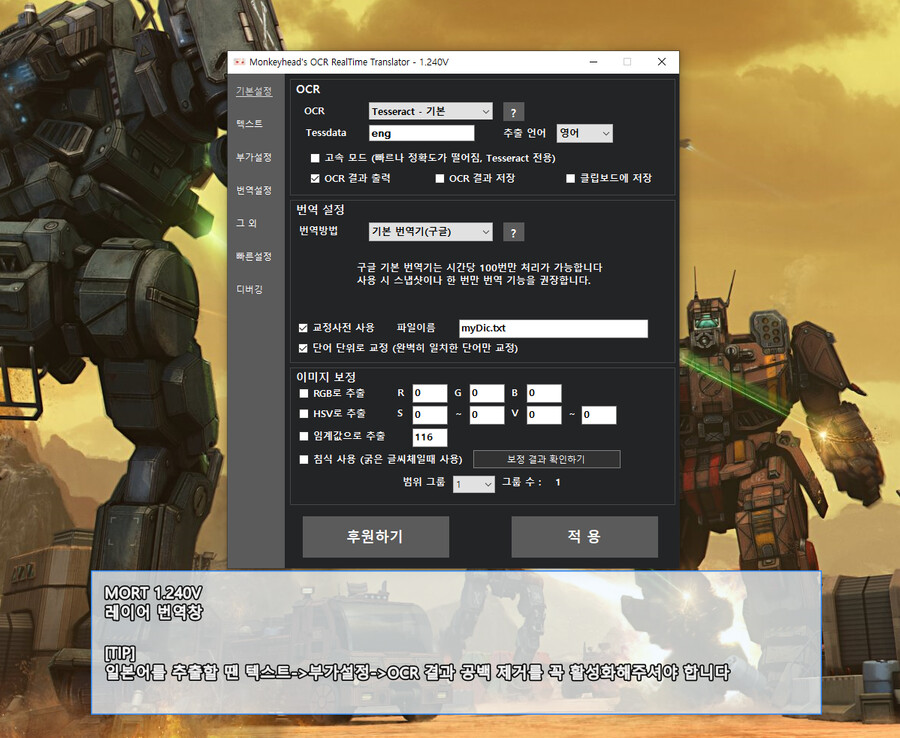Image resolution: width=900 pixels, height=738 pixels.
Task: Click the [TIP] text in translation layer
Action: tap(120, 653)
